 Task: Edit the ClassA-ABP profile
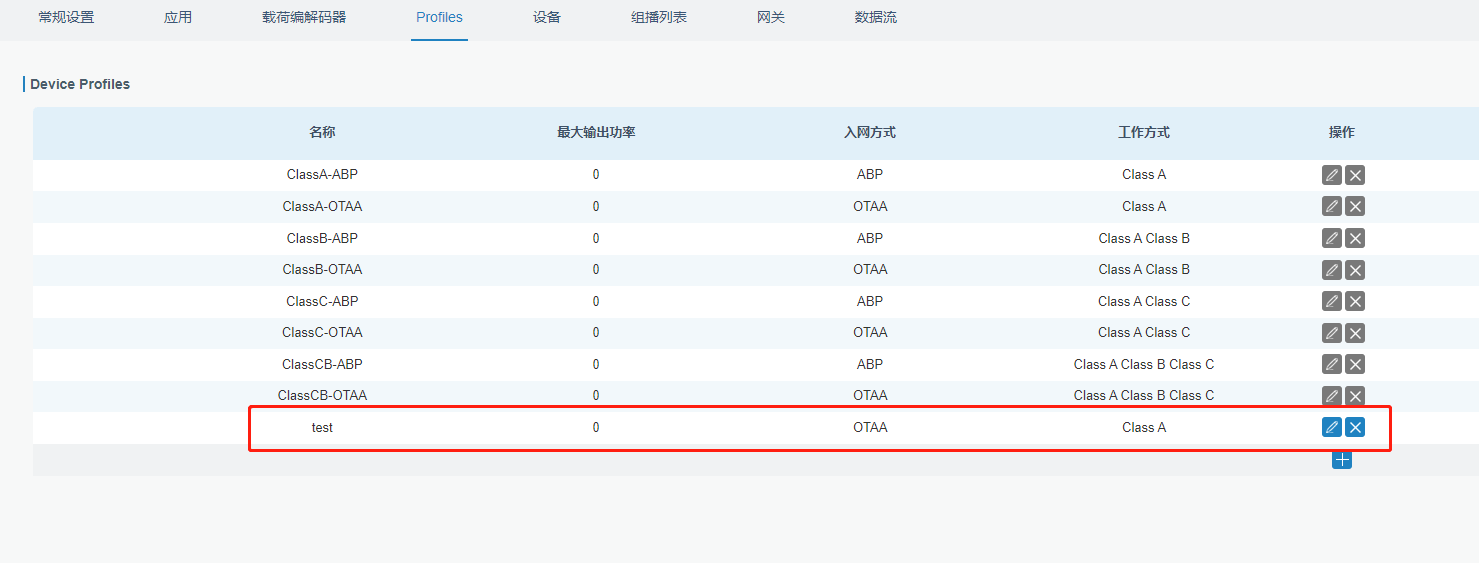click(x=1331, y=175)
